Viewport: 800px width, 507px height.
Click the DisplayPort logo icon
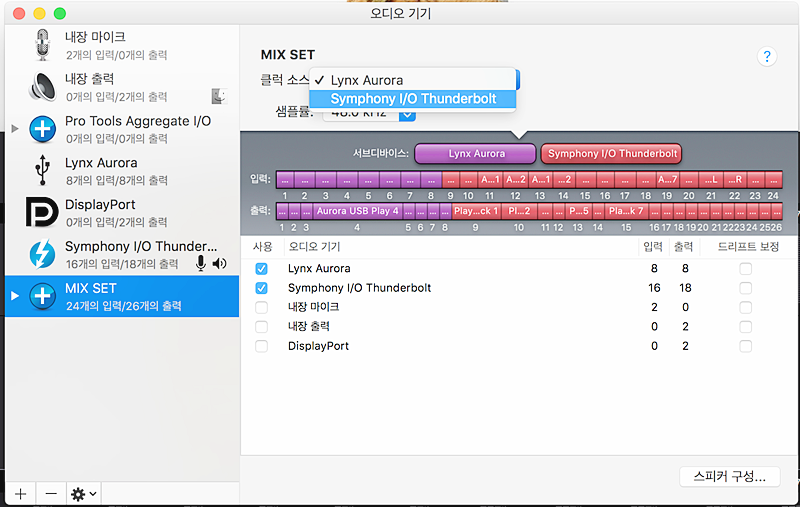click(x=42, y=212)
